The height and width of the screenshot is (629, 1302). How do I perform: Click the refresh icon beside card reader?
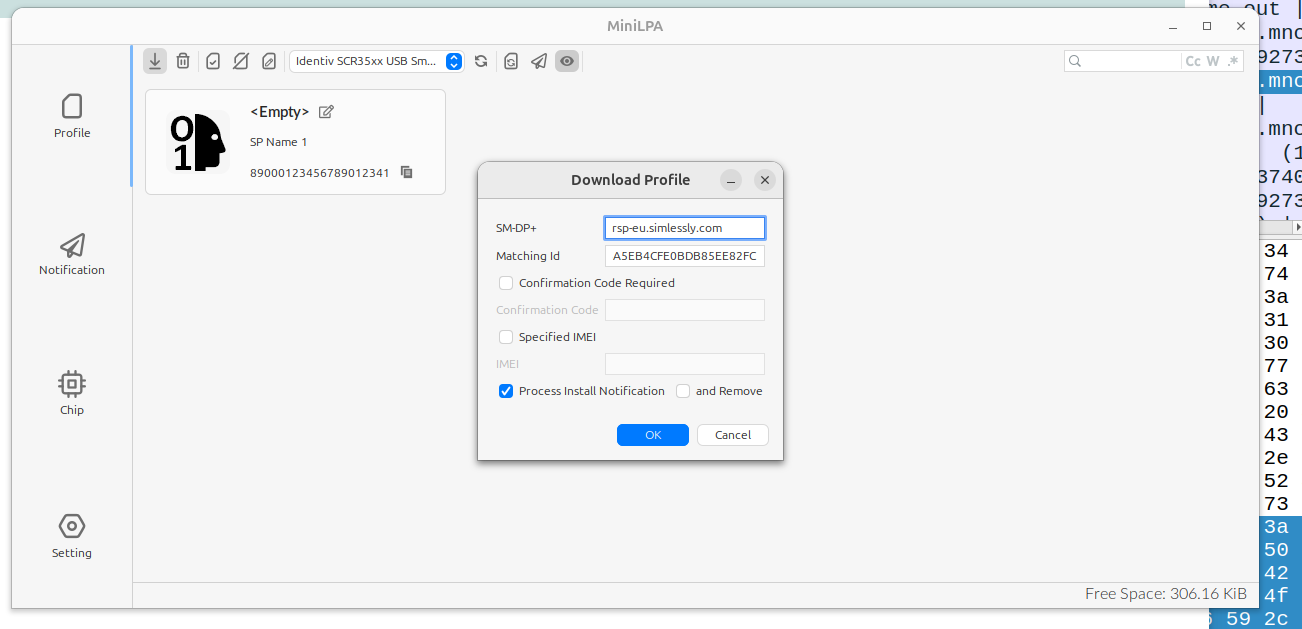[481, 61]
